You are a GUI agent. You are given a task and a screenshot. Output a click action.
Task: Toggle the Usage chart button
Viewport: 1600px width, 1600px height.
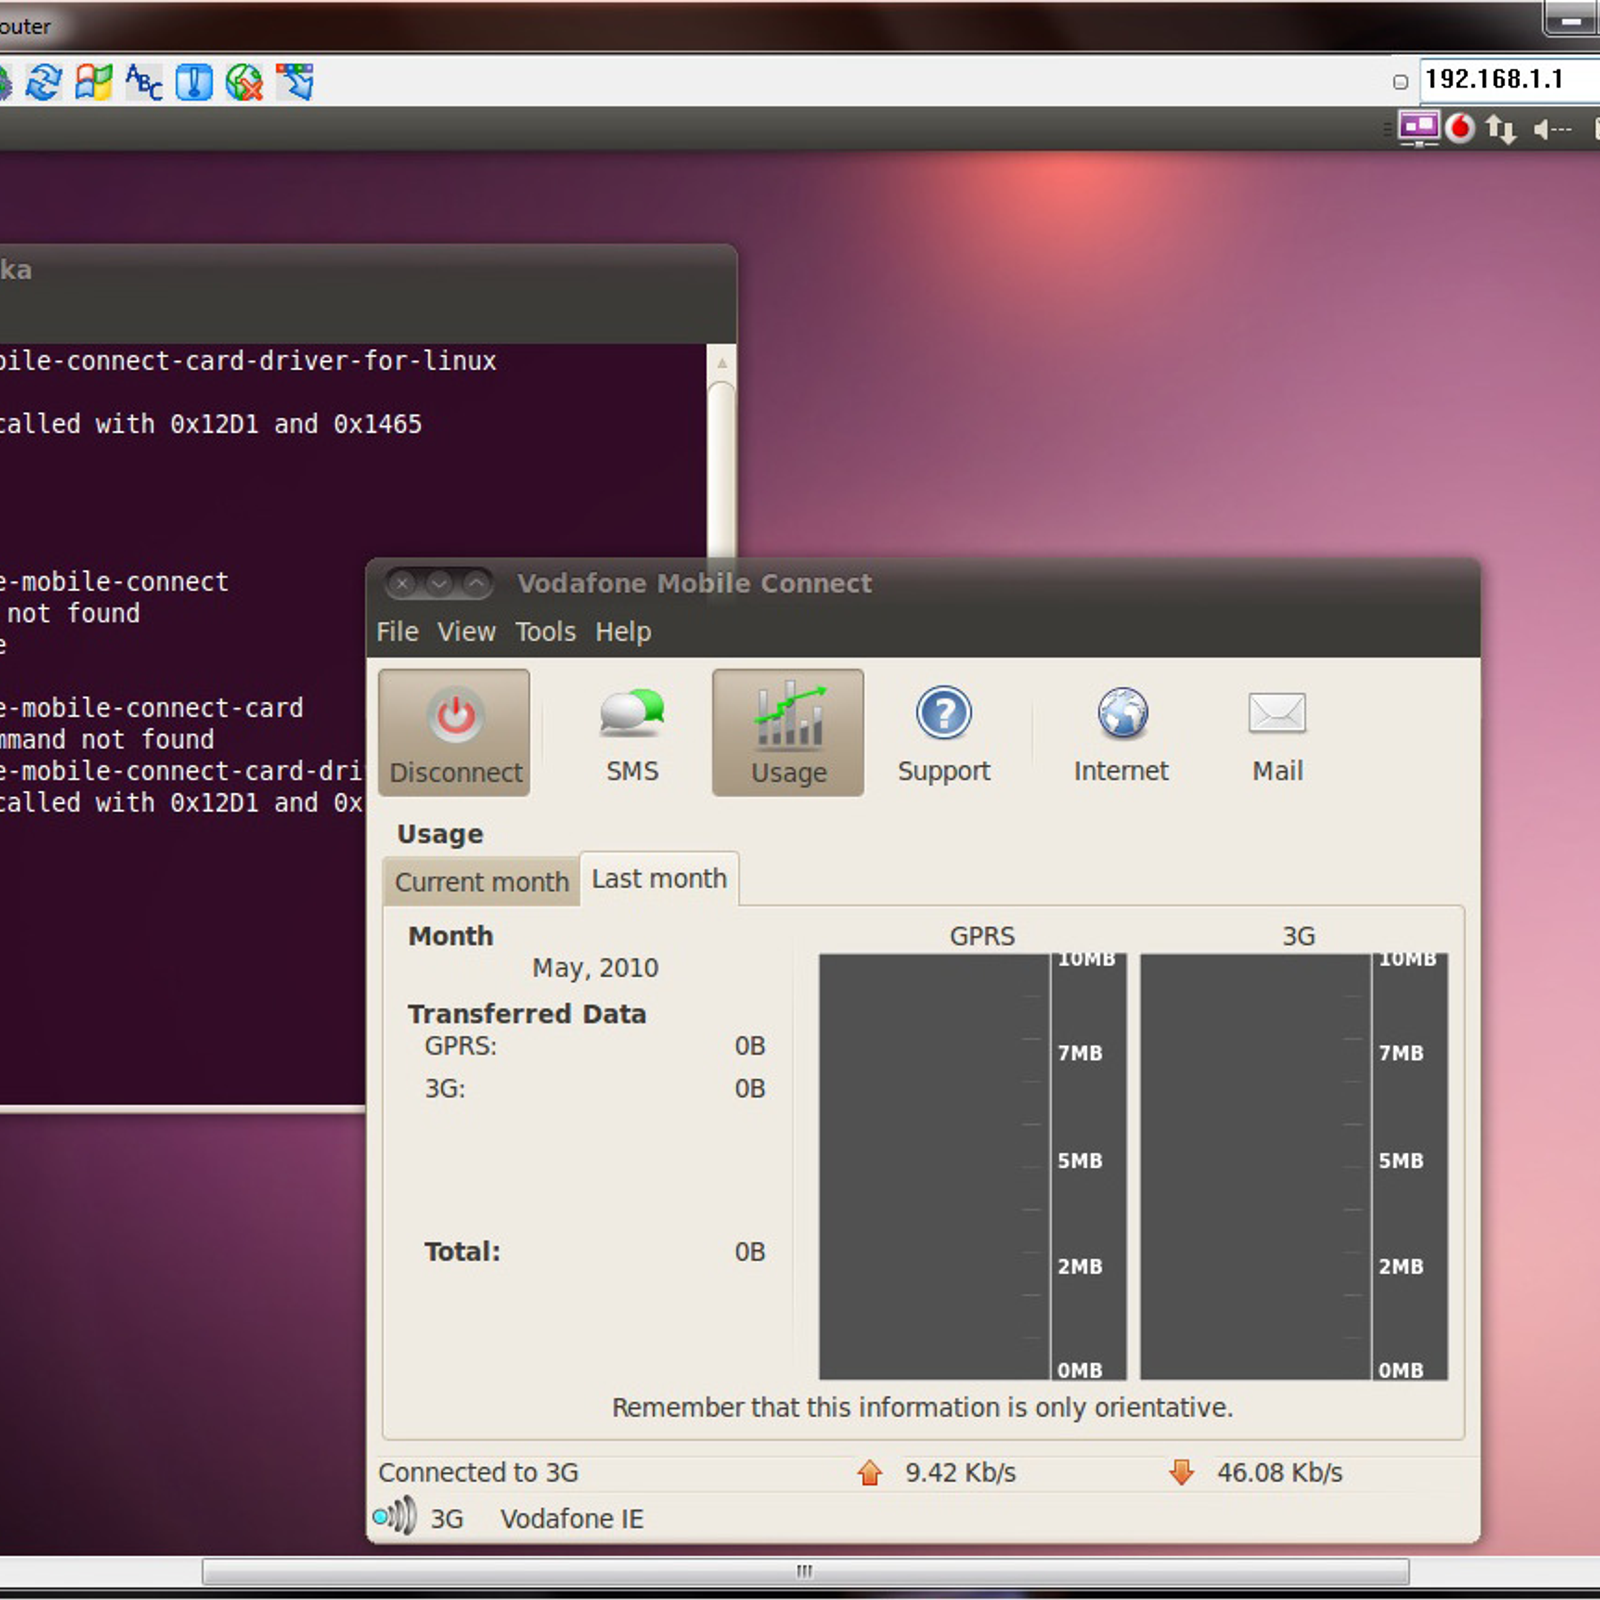788,733
